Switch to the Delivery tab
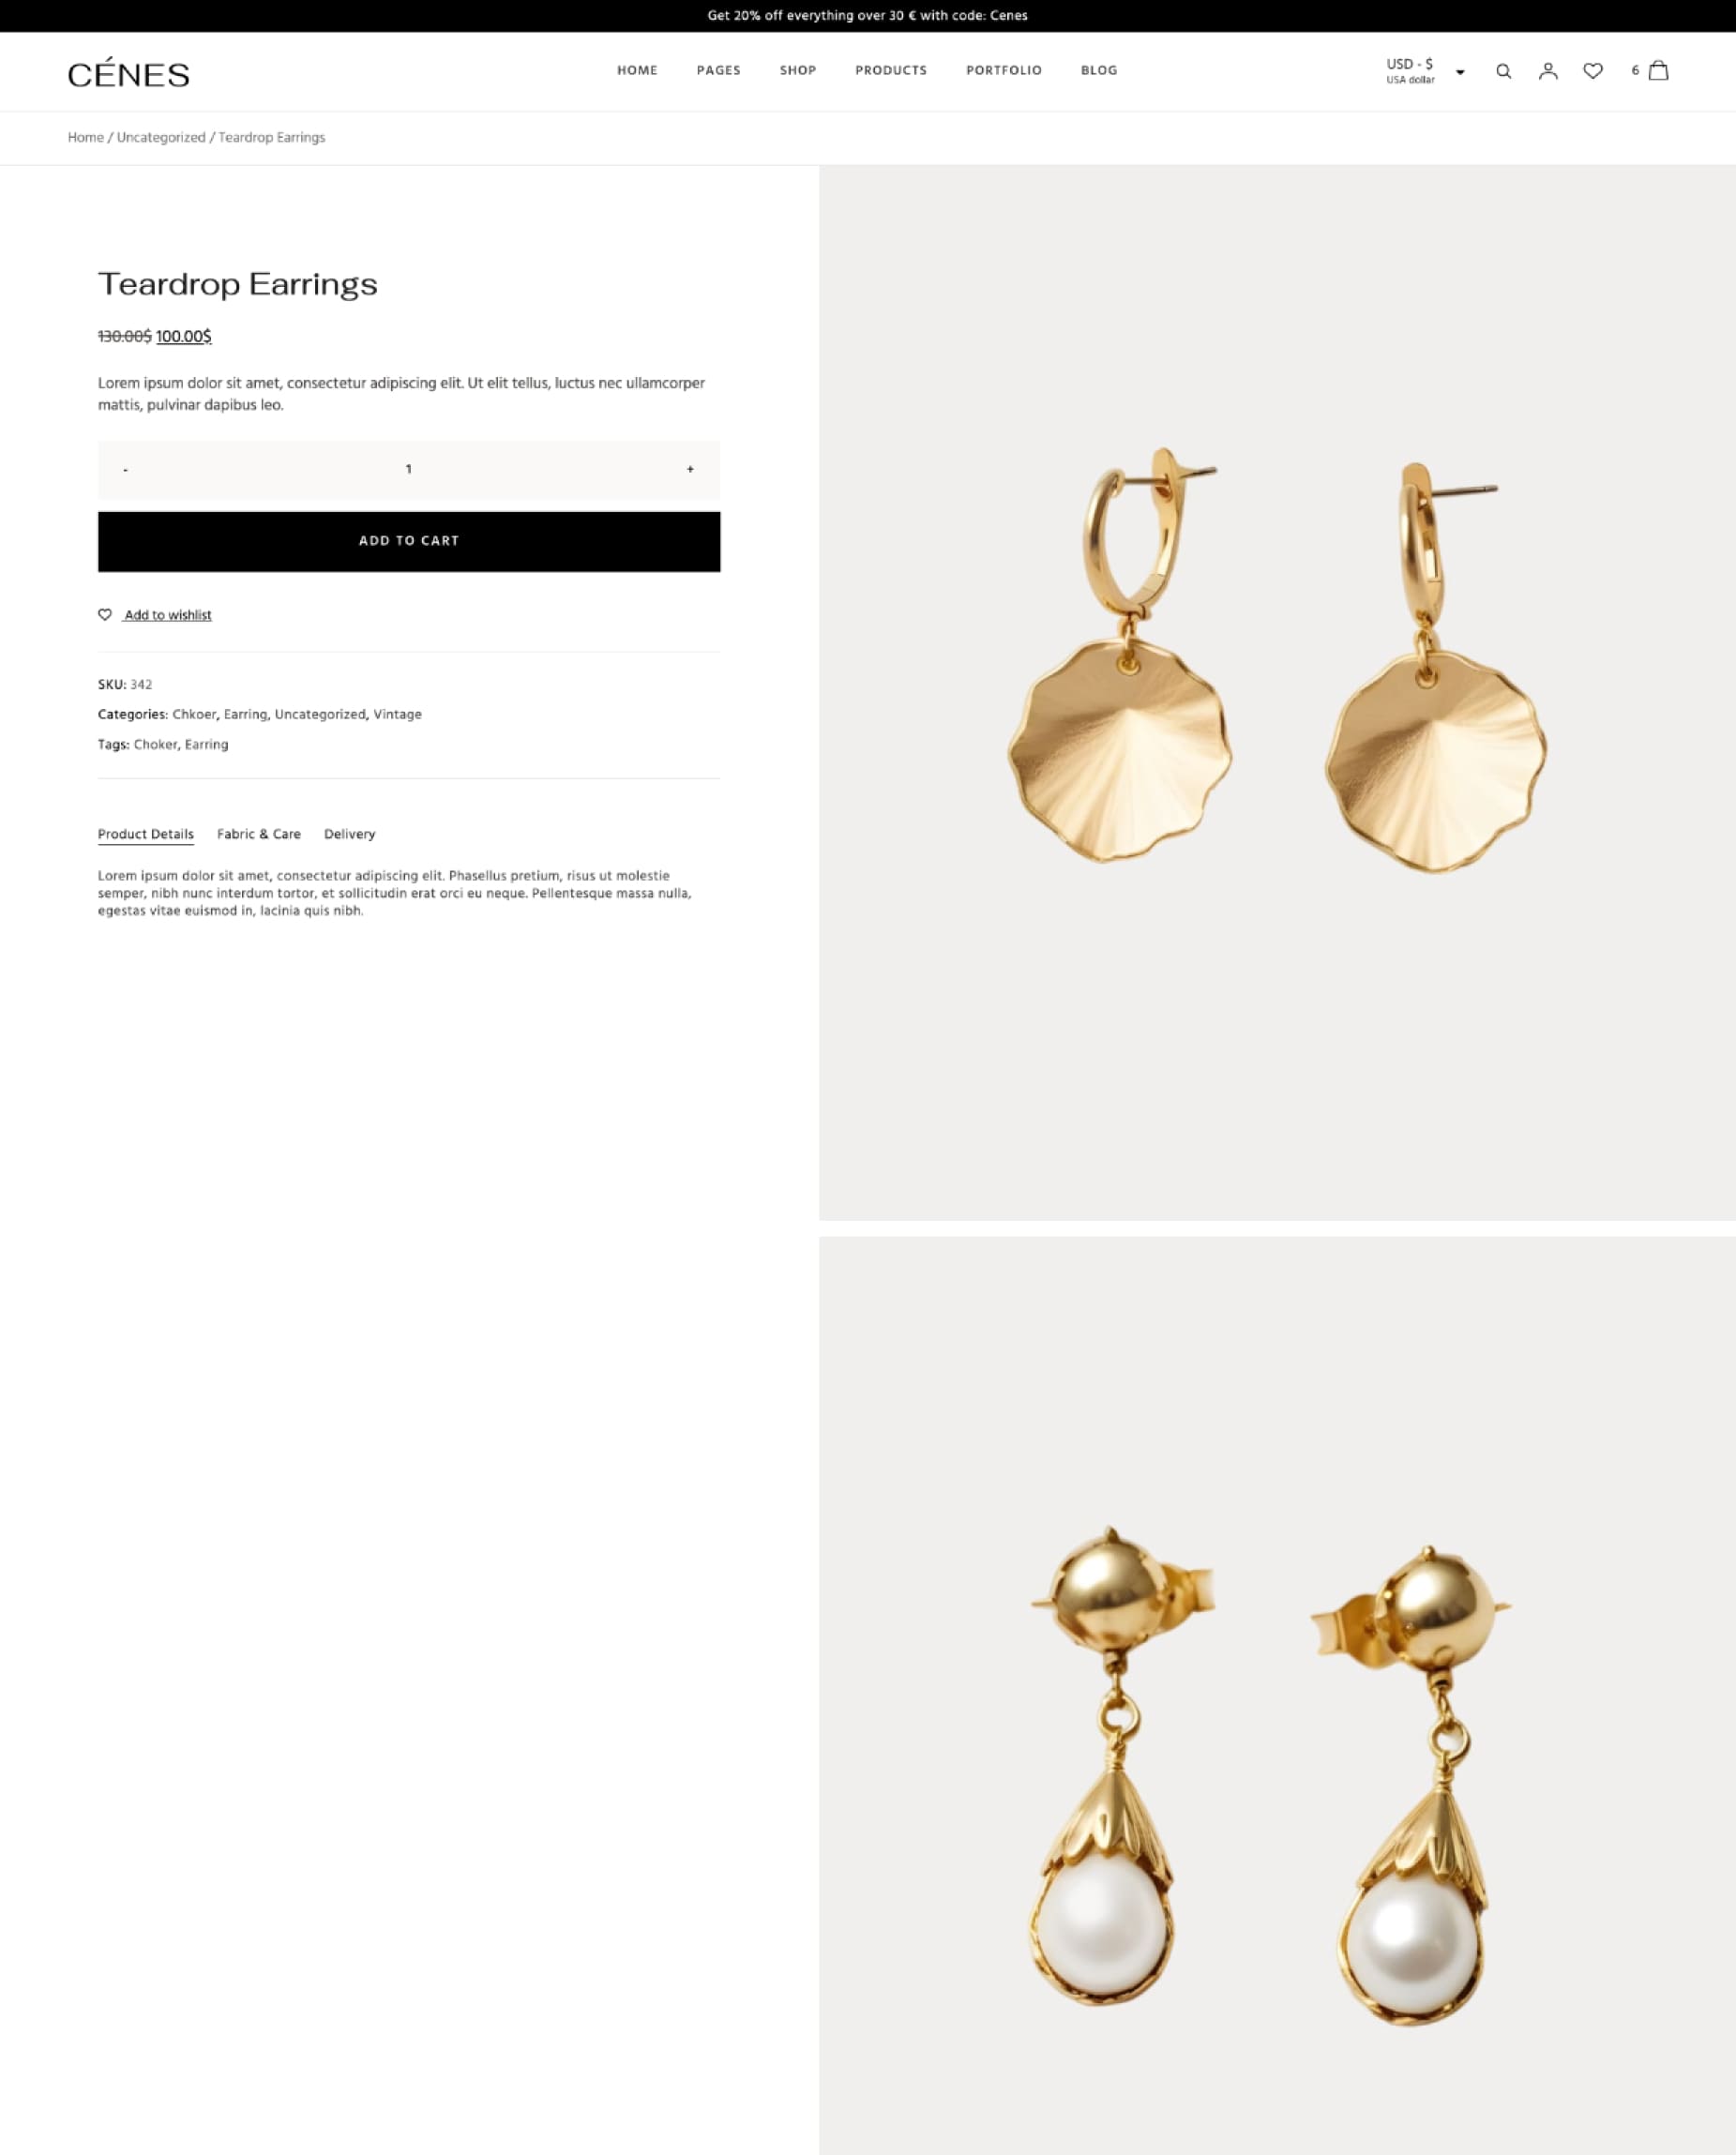 click(350, 834)
